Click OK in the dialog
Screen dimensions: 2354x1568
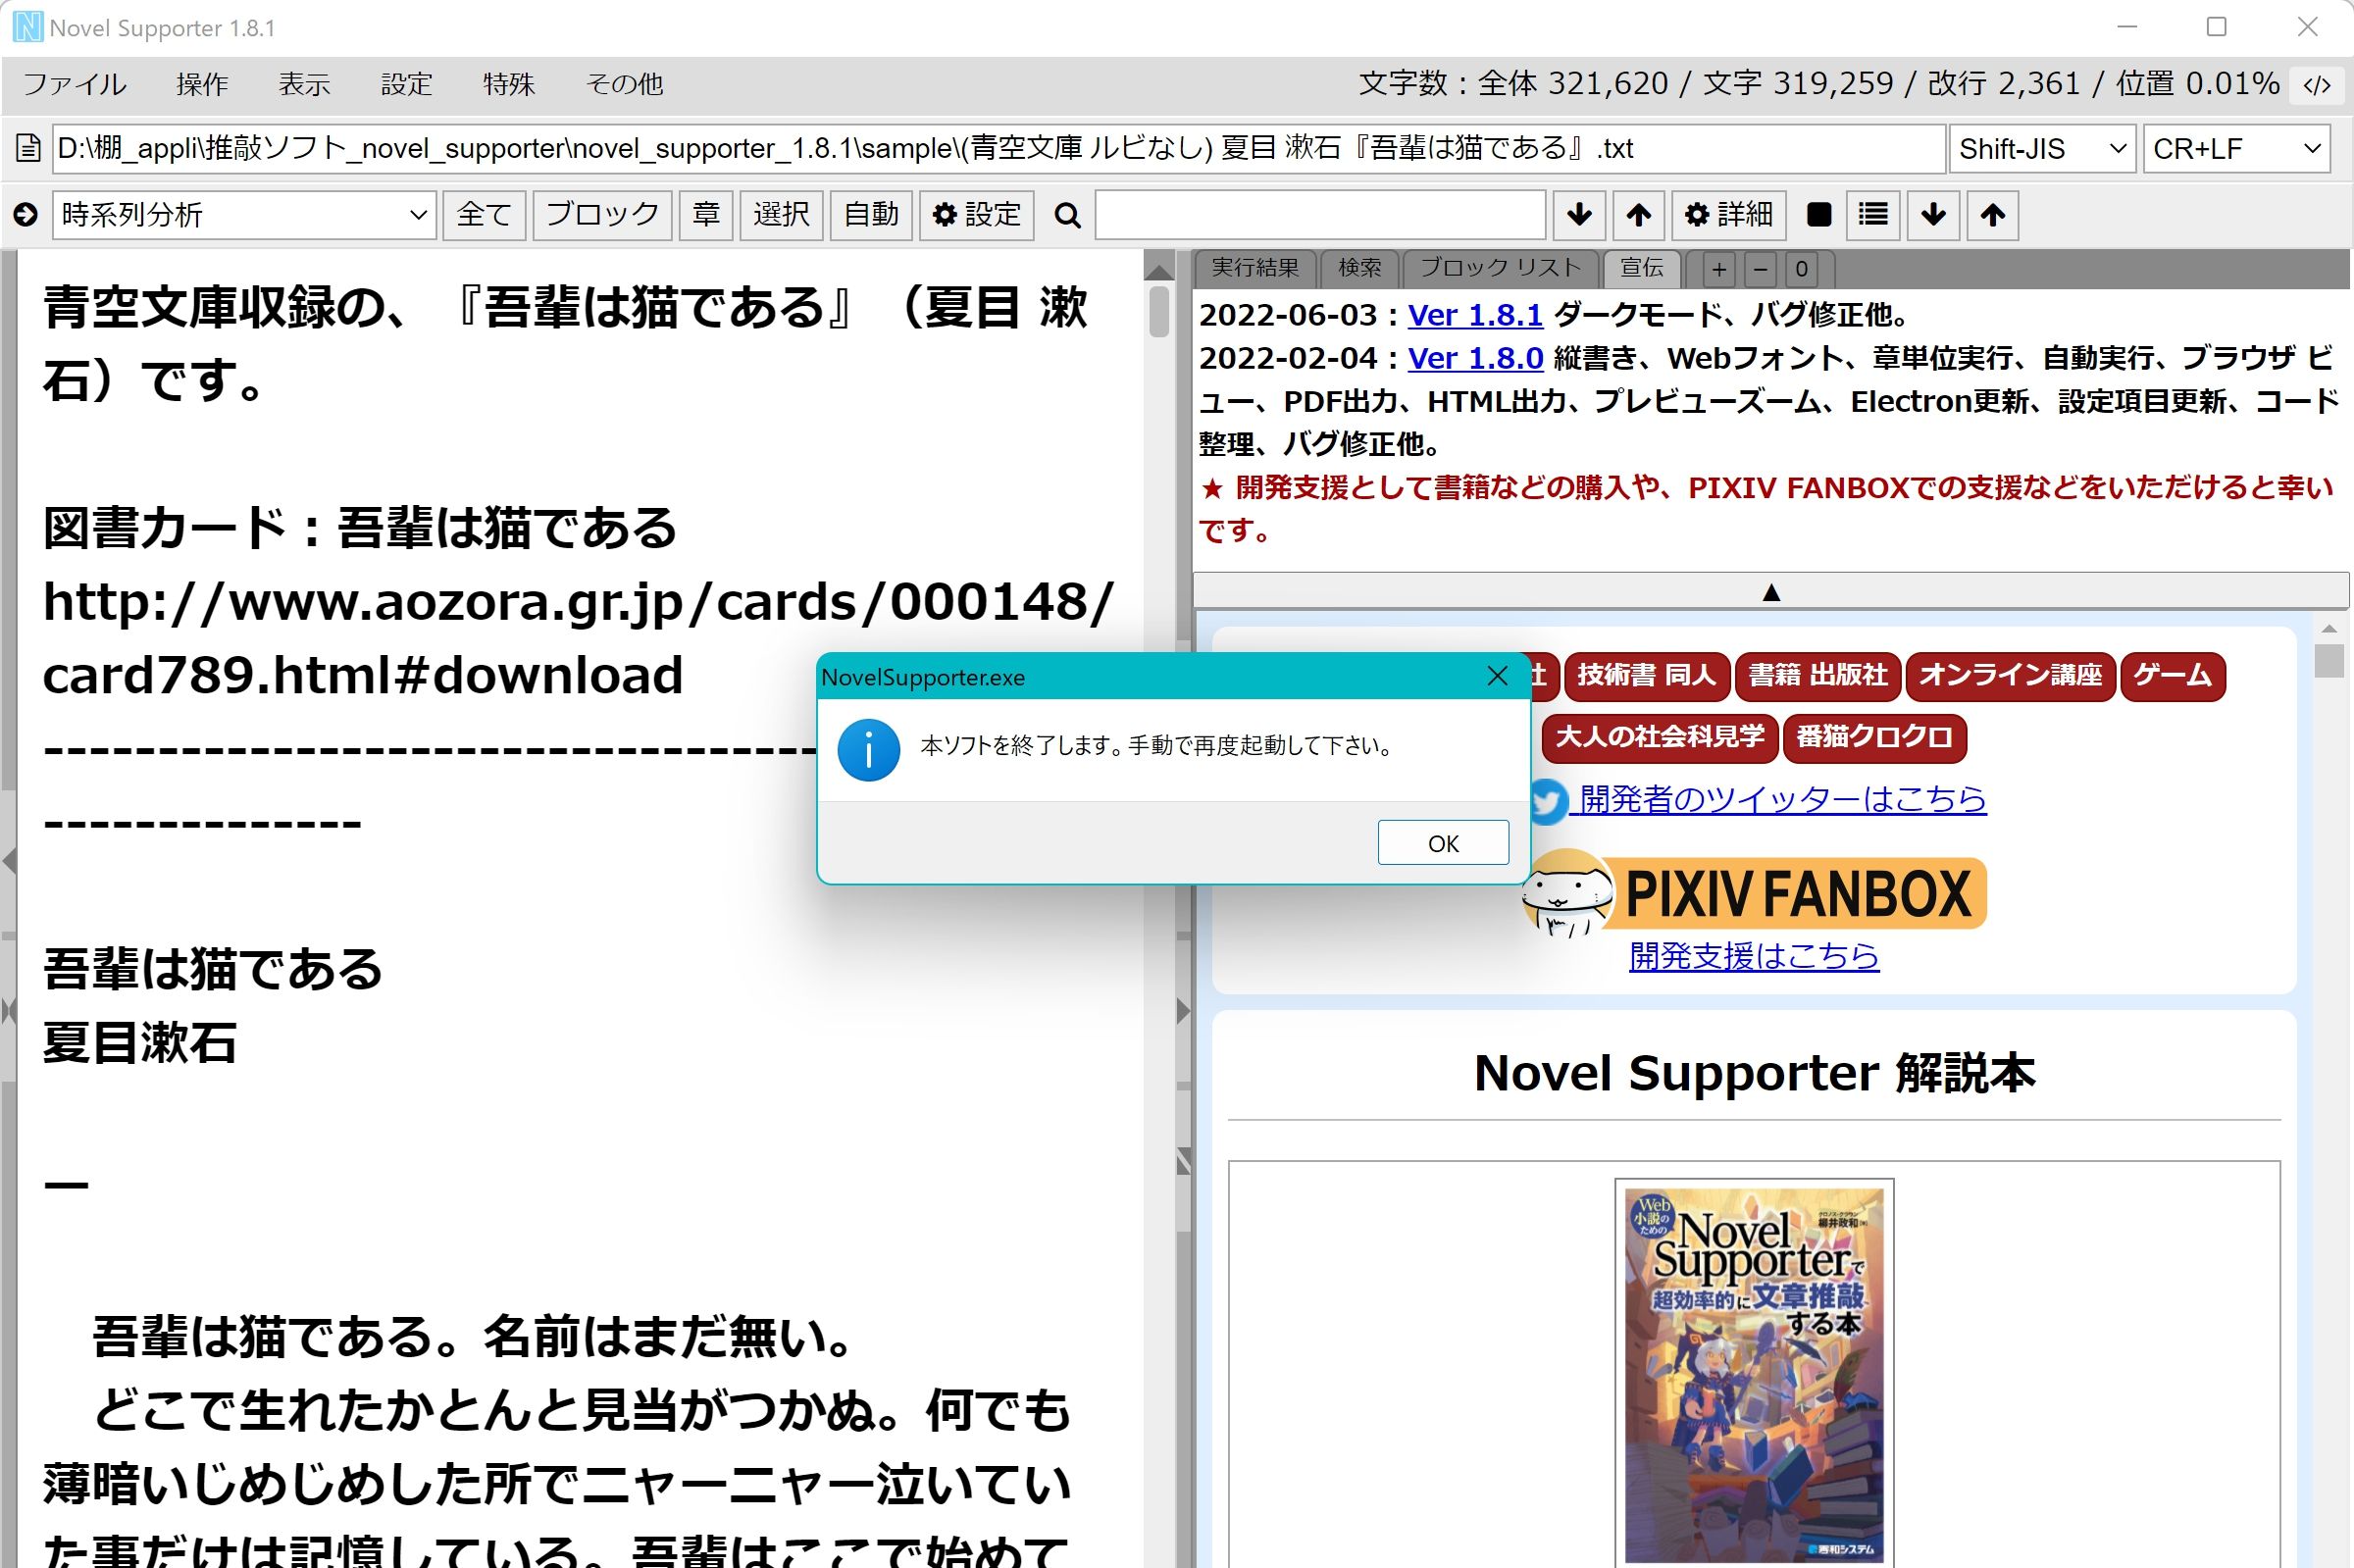tap(1443, 843)
